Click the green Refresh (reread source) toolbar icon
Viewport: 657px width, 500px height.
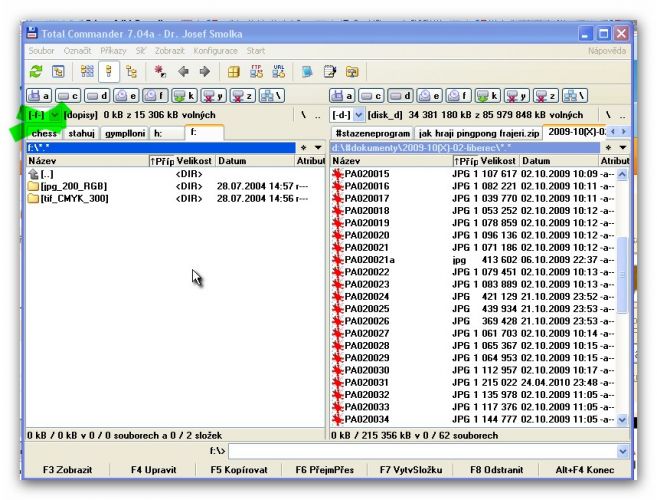[36, 72]
